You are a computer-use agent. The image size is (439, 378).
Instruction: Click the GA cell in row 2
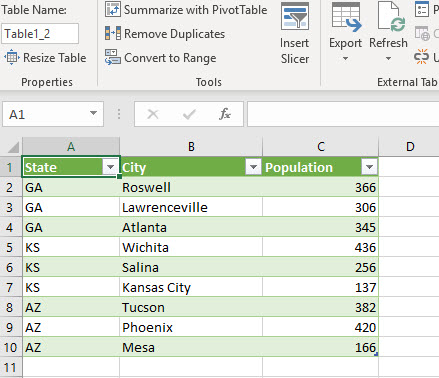click(x=71, y=187)
